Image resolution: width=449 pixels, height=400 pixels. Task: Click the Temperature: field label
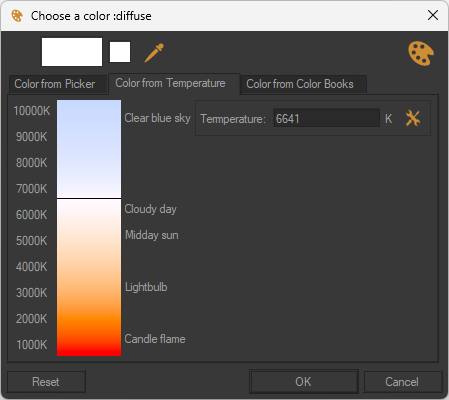click(233, 119)
